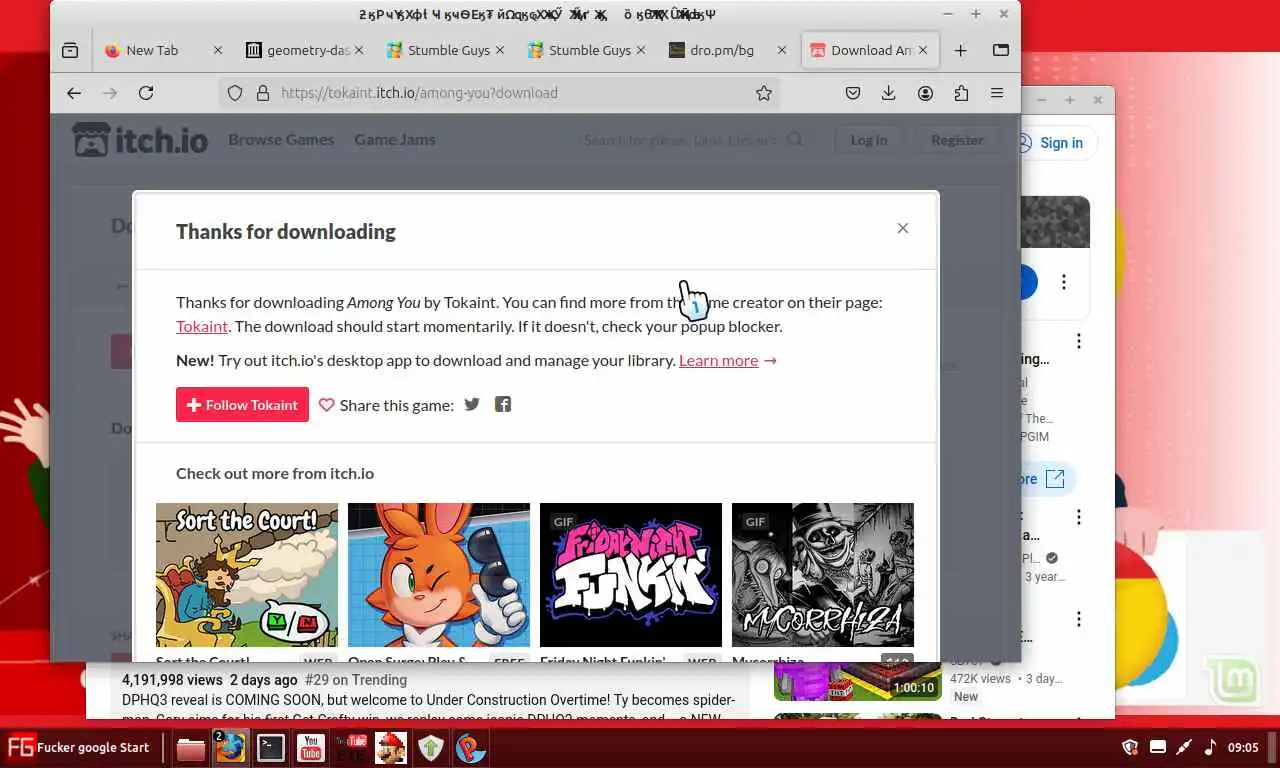Screen dimensions: 1280x768
Task: Click the music note tray icon
Action: click(1210, 747)
